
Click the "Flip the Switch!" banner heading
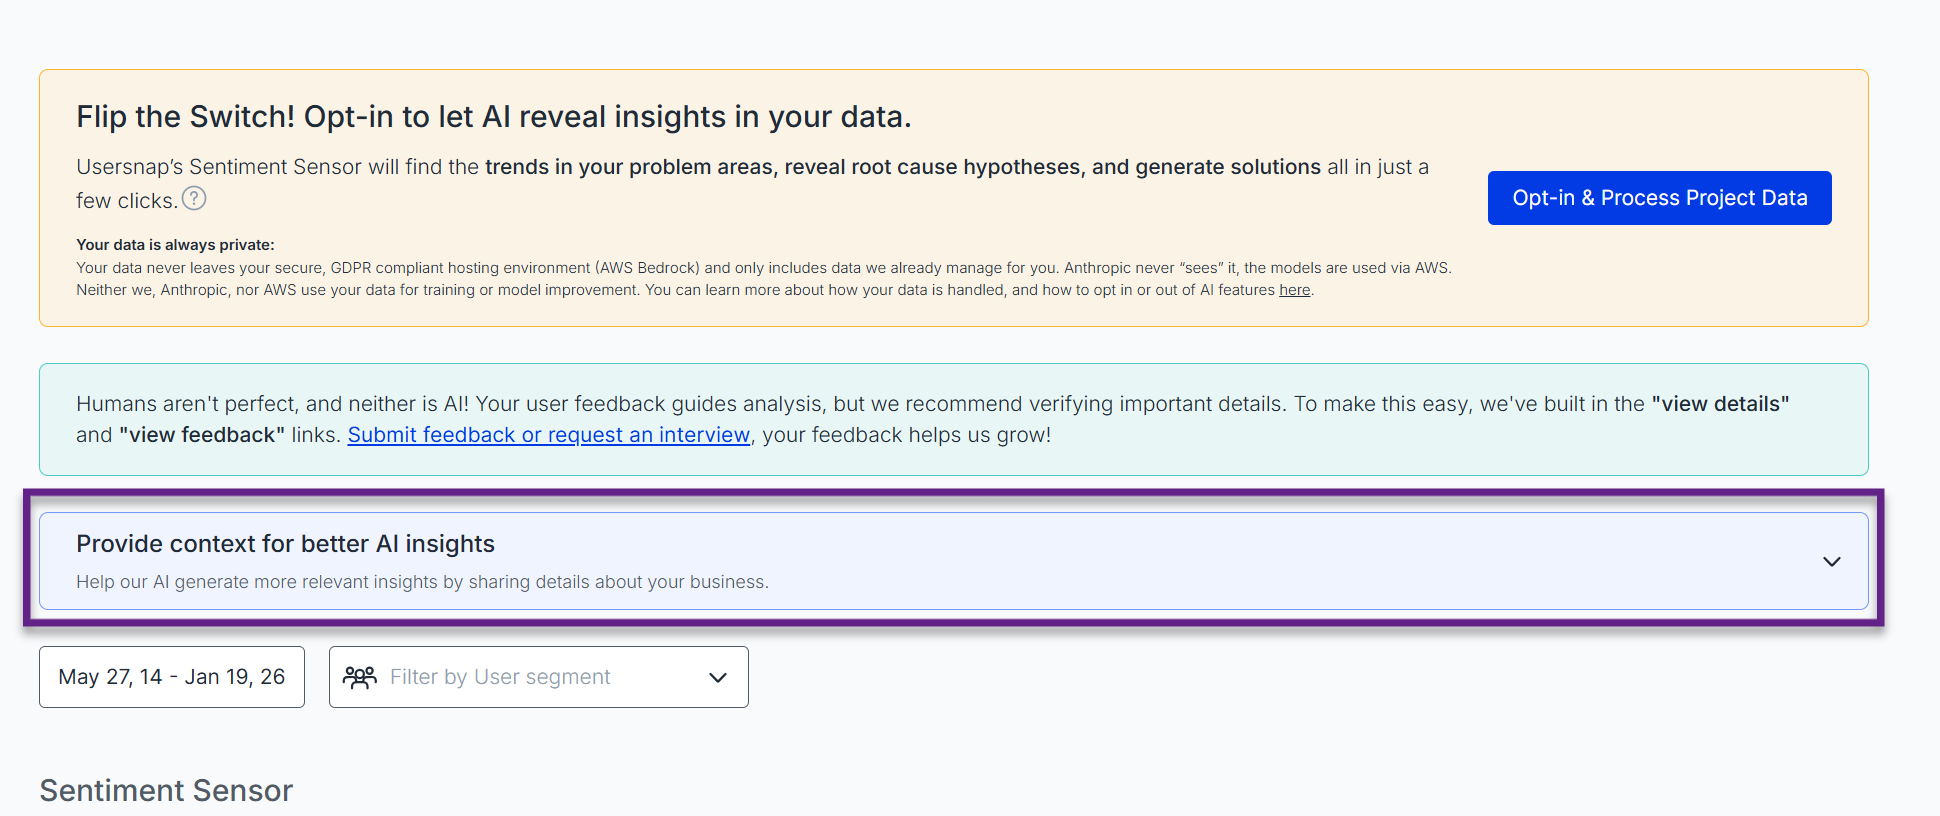coord(493,117)
